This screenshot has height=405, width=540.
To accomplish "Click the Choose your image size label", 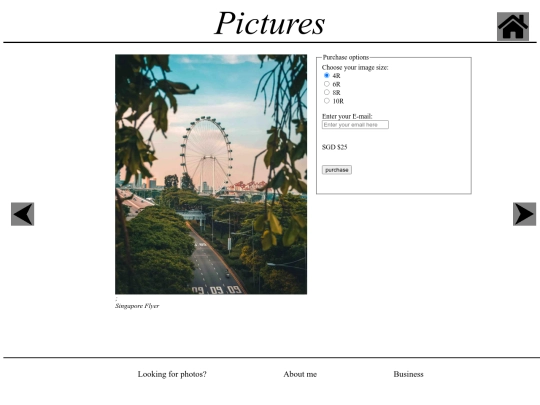I will click(355, 68).
